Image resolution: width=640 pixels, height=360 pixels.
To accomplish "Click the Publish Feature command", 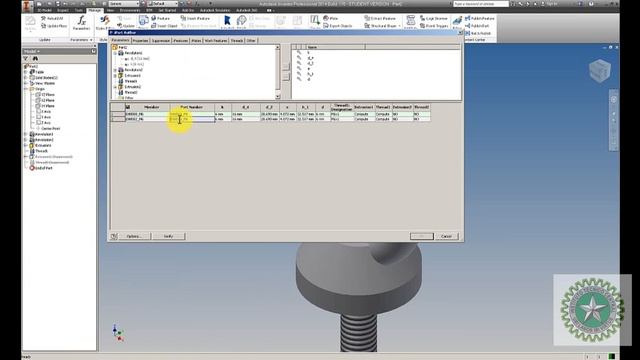I will pos(480,18).
